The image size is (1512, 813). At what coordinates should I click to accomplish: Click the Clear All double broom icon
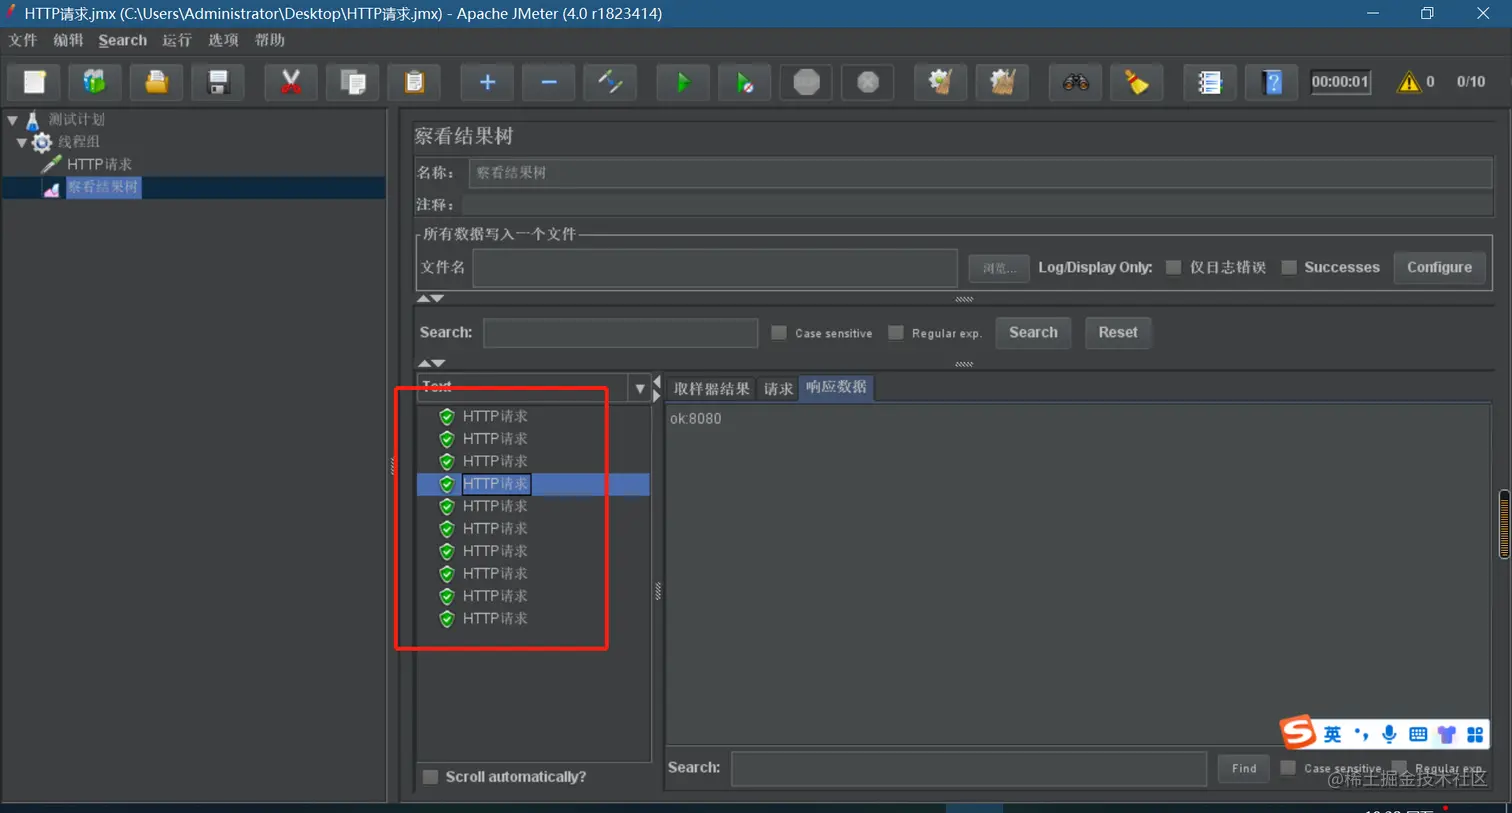pos(1002,82)
